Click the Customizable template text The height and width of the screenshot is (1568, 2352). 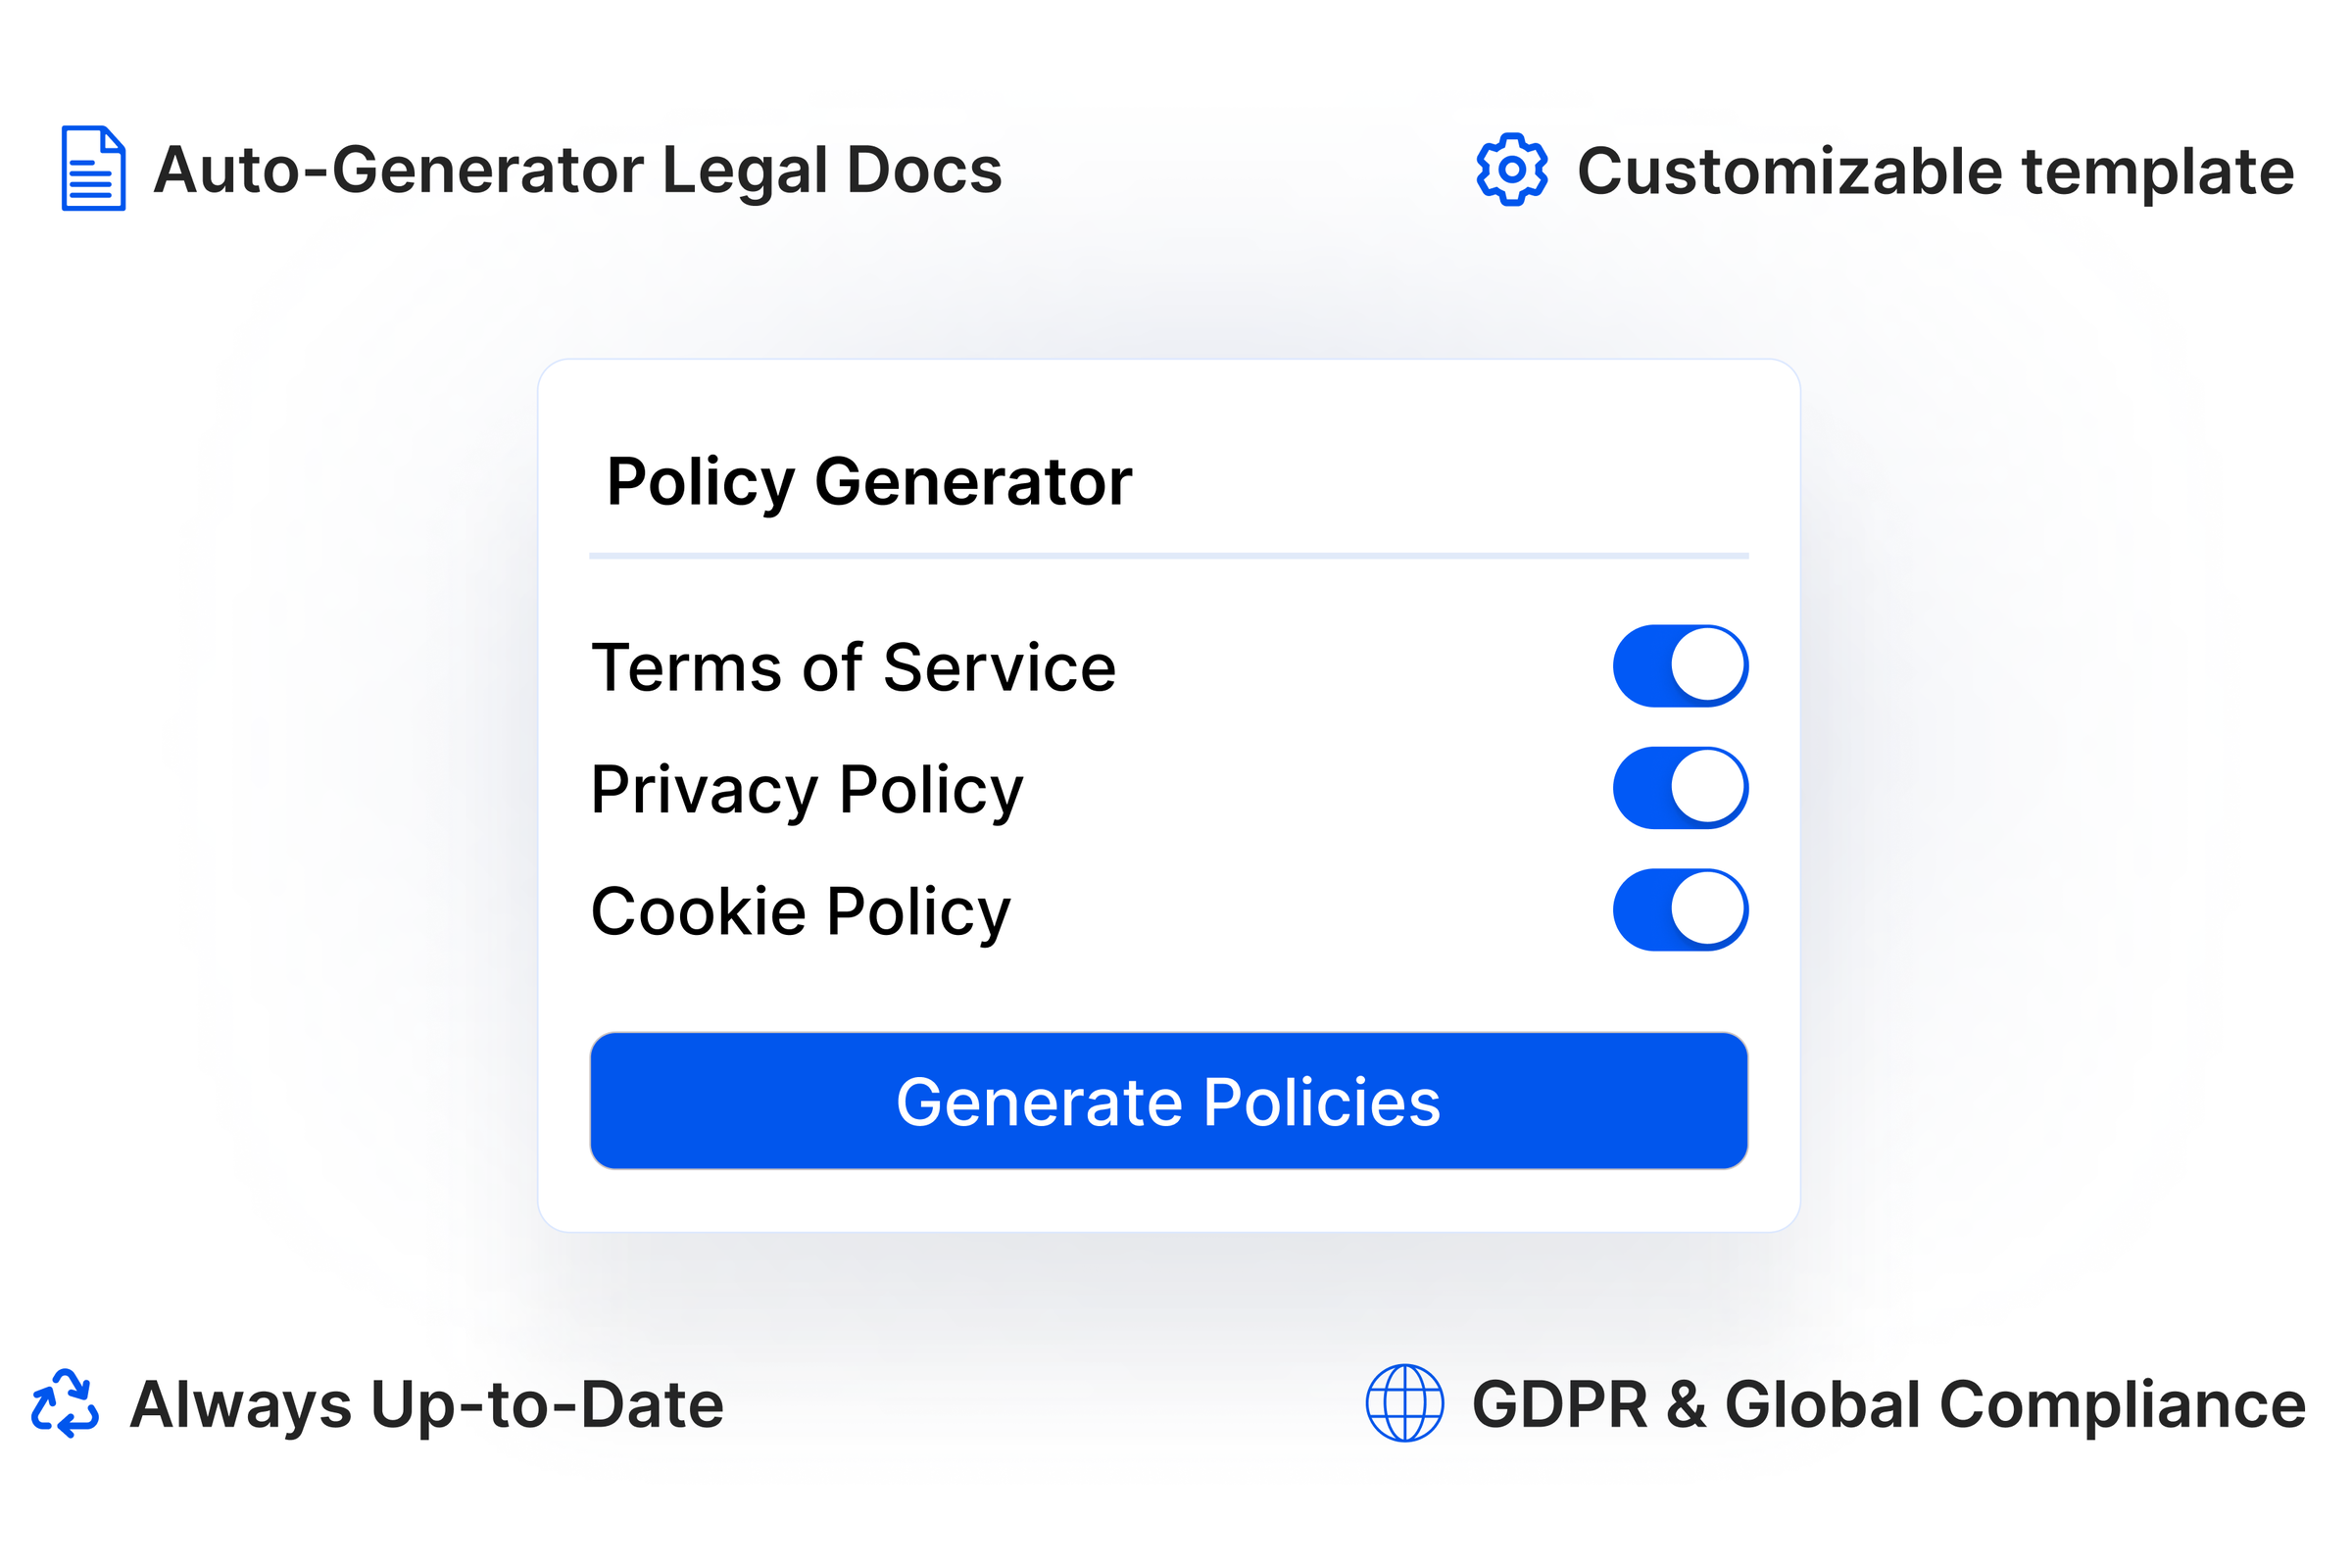tap(1935, 171)
